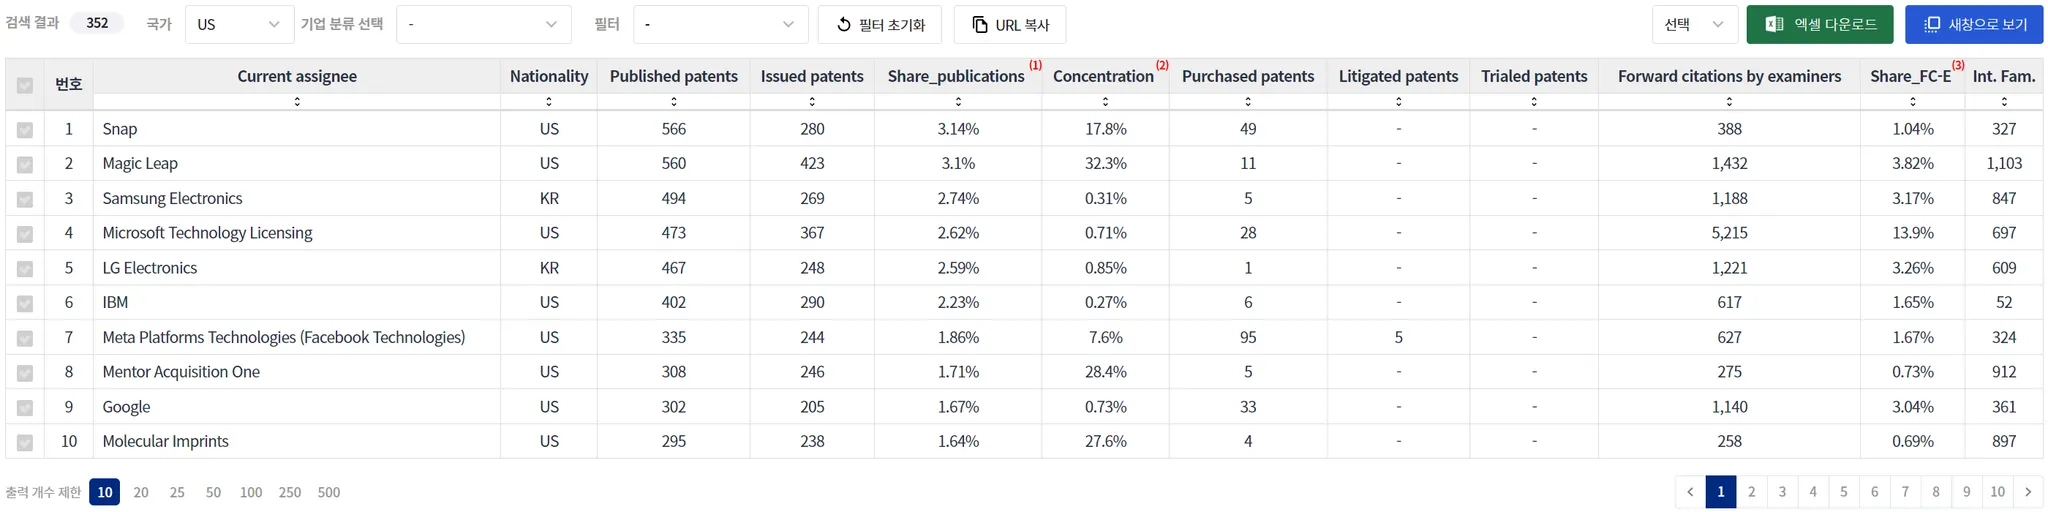The height and width of the screenshot is (512, 2048).
Task: Click the Excel download icon
Action: pos(1774,24)
